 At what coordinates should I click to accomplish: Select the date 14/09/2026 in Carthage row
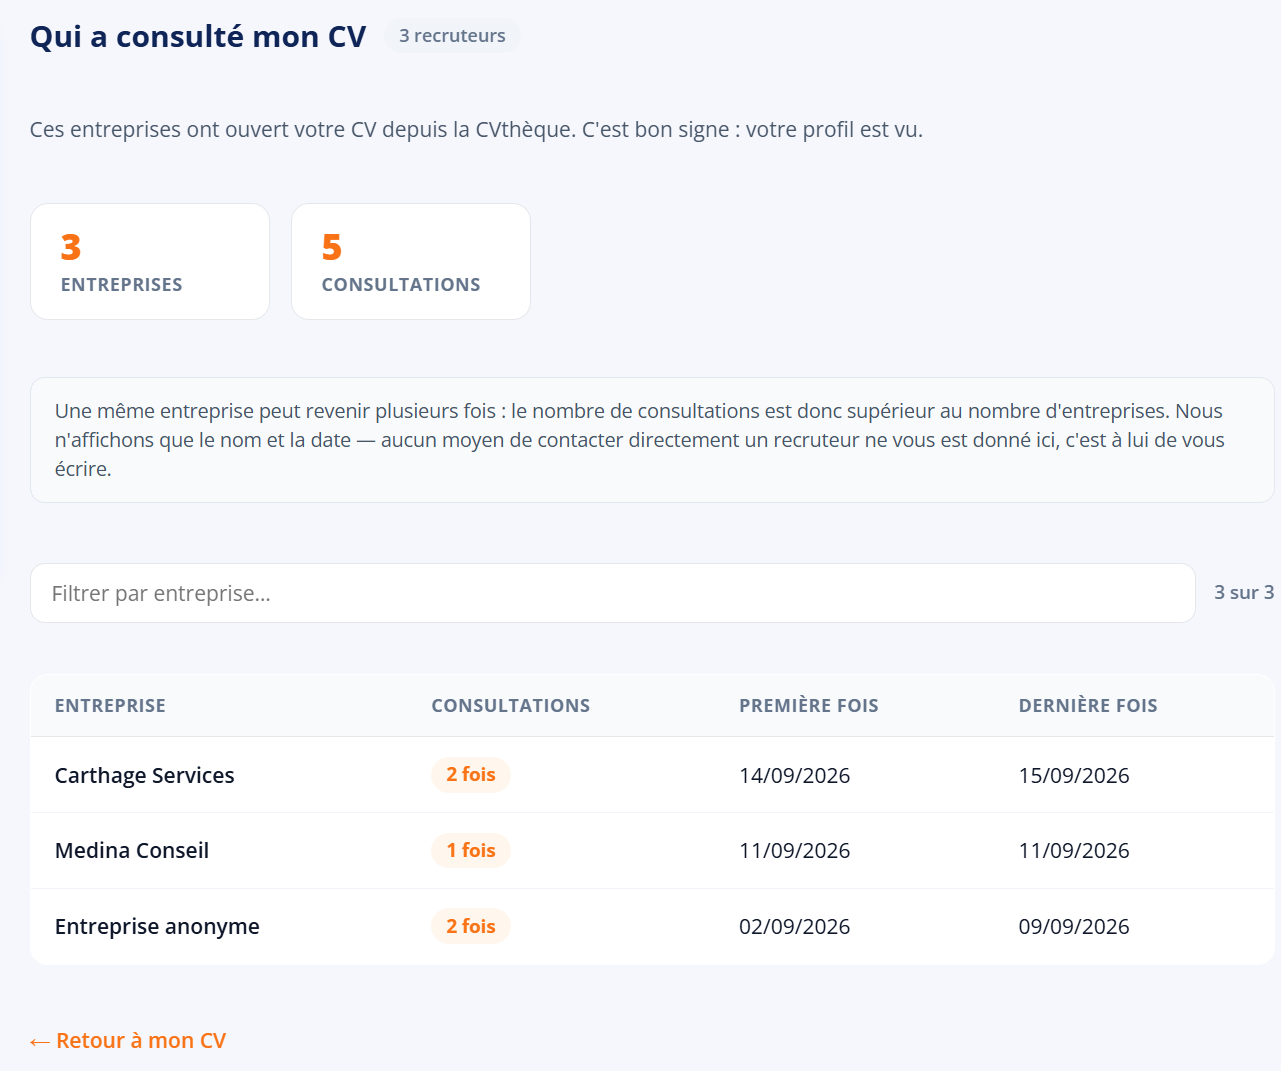pyautogui.click(x=795, y=776)
